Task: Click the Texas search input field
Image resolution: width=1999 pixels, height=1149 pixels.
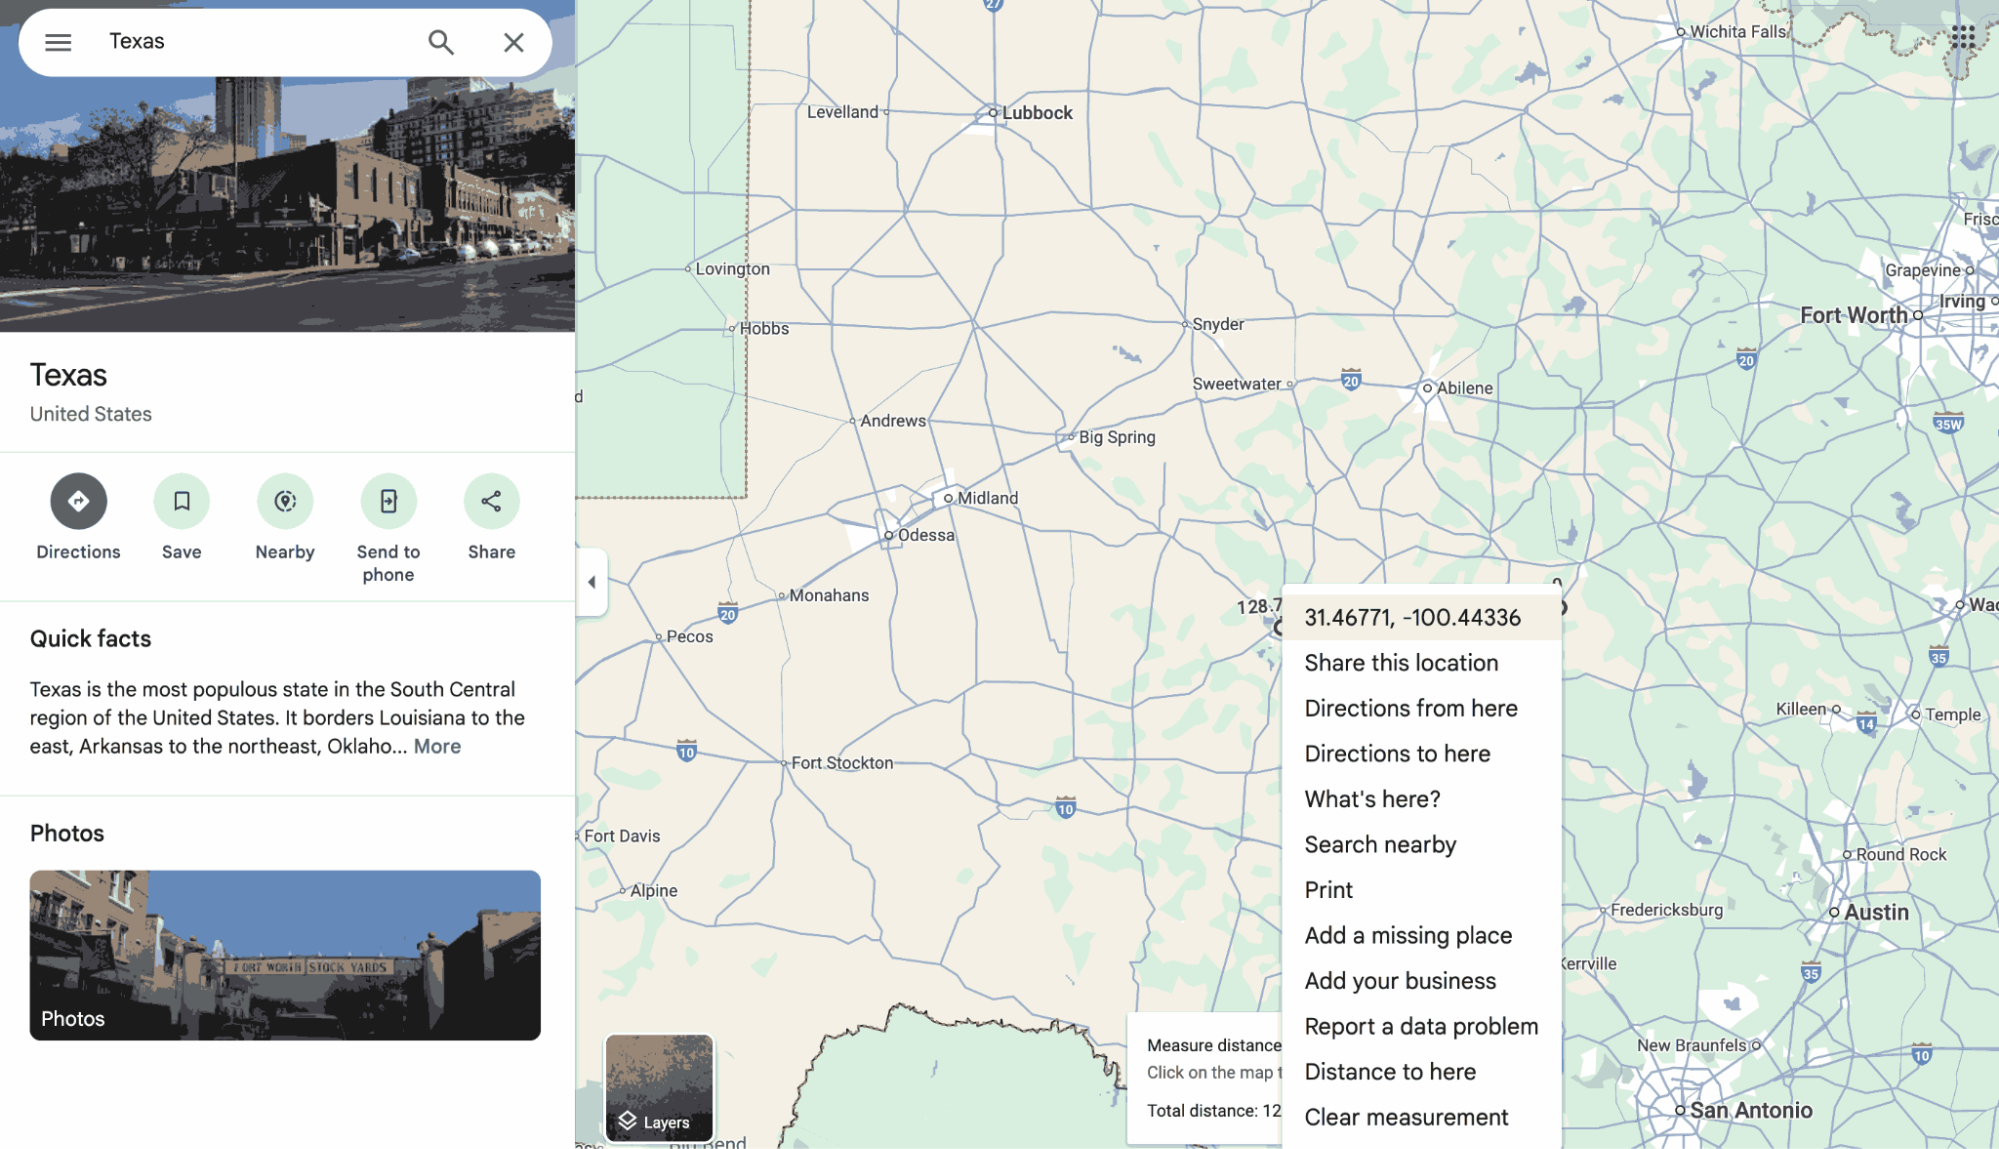Action: coord(255,42)
